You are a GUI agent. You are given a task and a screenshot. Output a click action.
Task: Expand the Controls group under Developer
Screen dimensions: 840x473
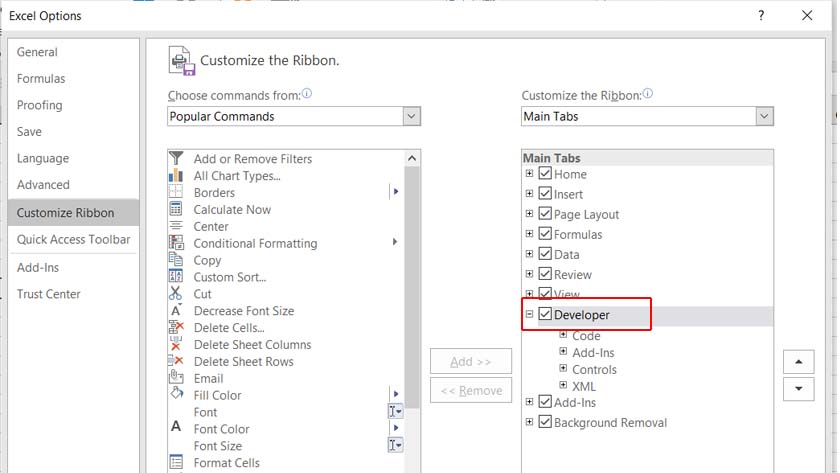[x=563, y=368]
